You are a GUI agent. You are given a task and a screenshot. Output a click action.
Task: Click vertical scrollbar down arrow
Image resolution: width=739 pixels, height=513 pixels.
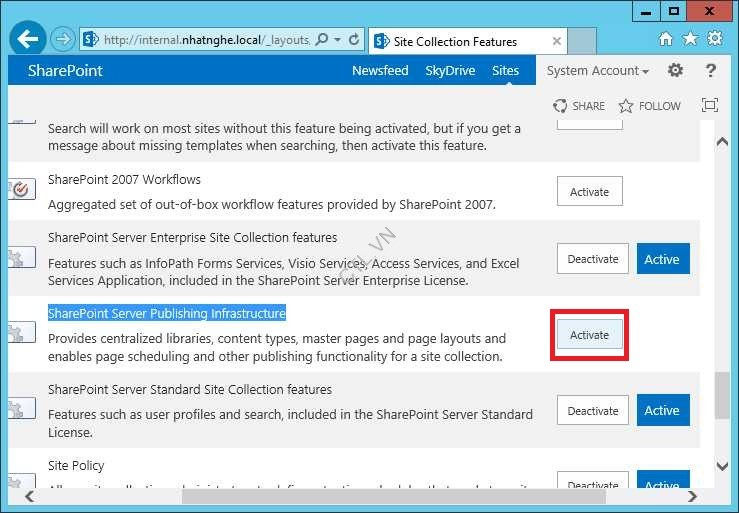(722, 466)
